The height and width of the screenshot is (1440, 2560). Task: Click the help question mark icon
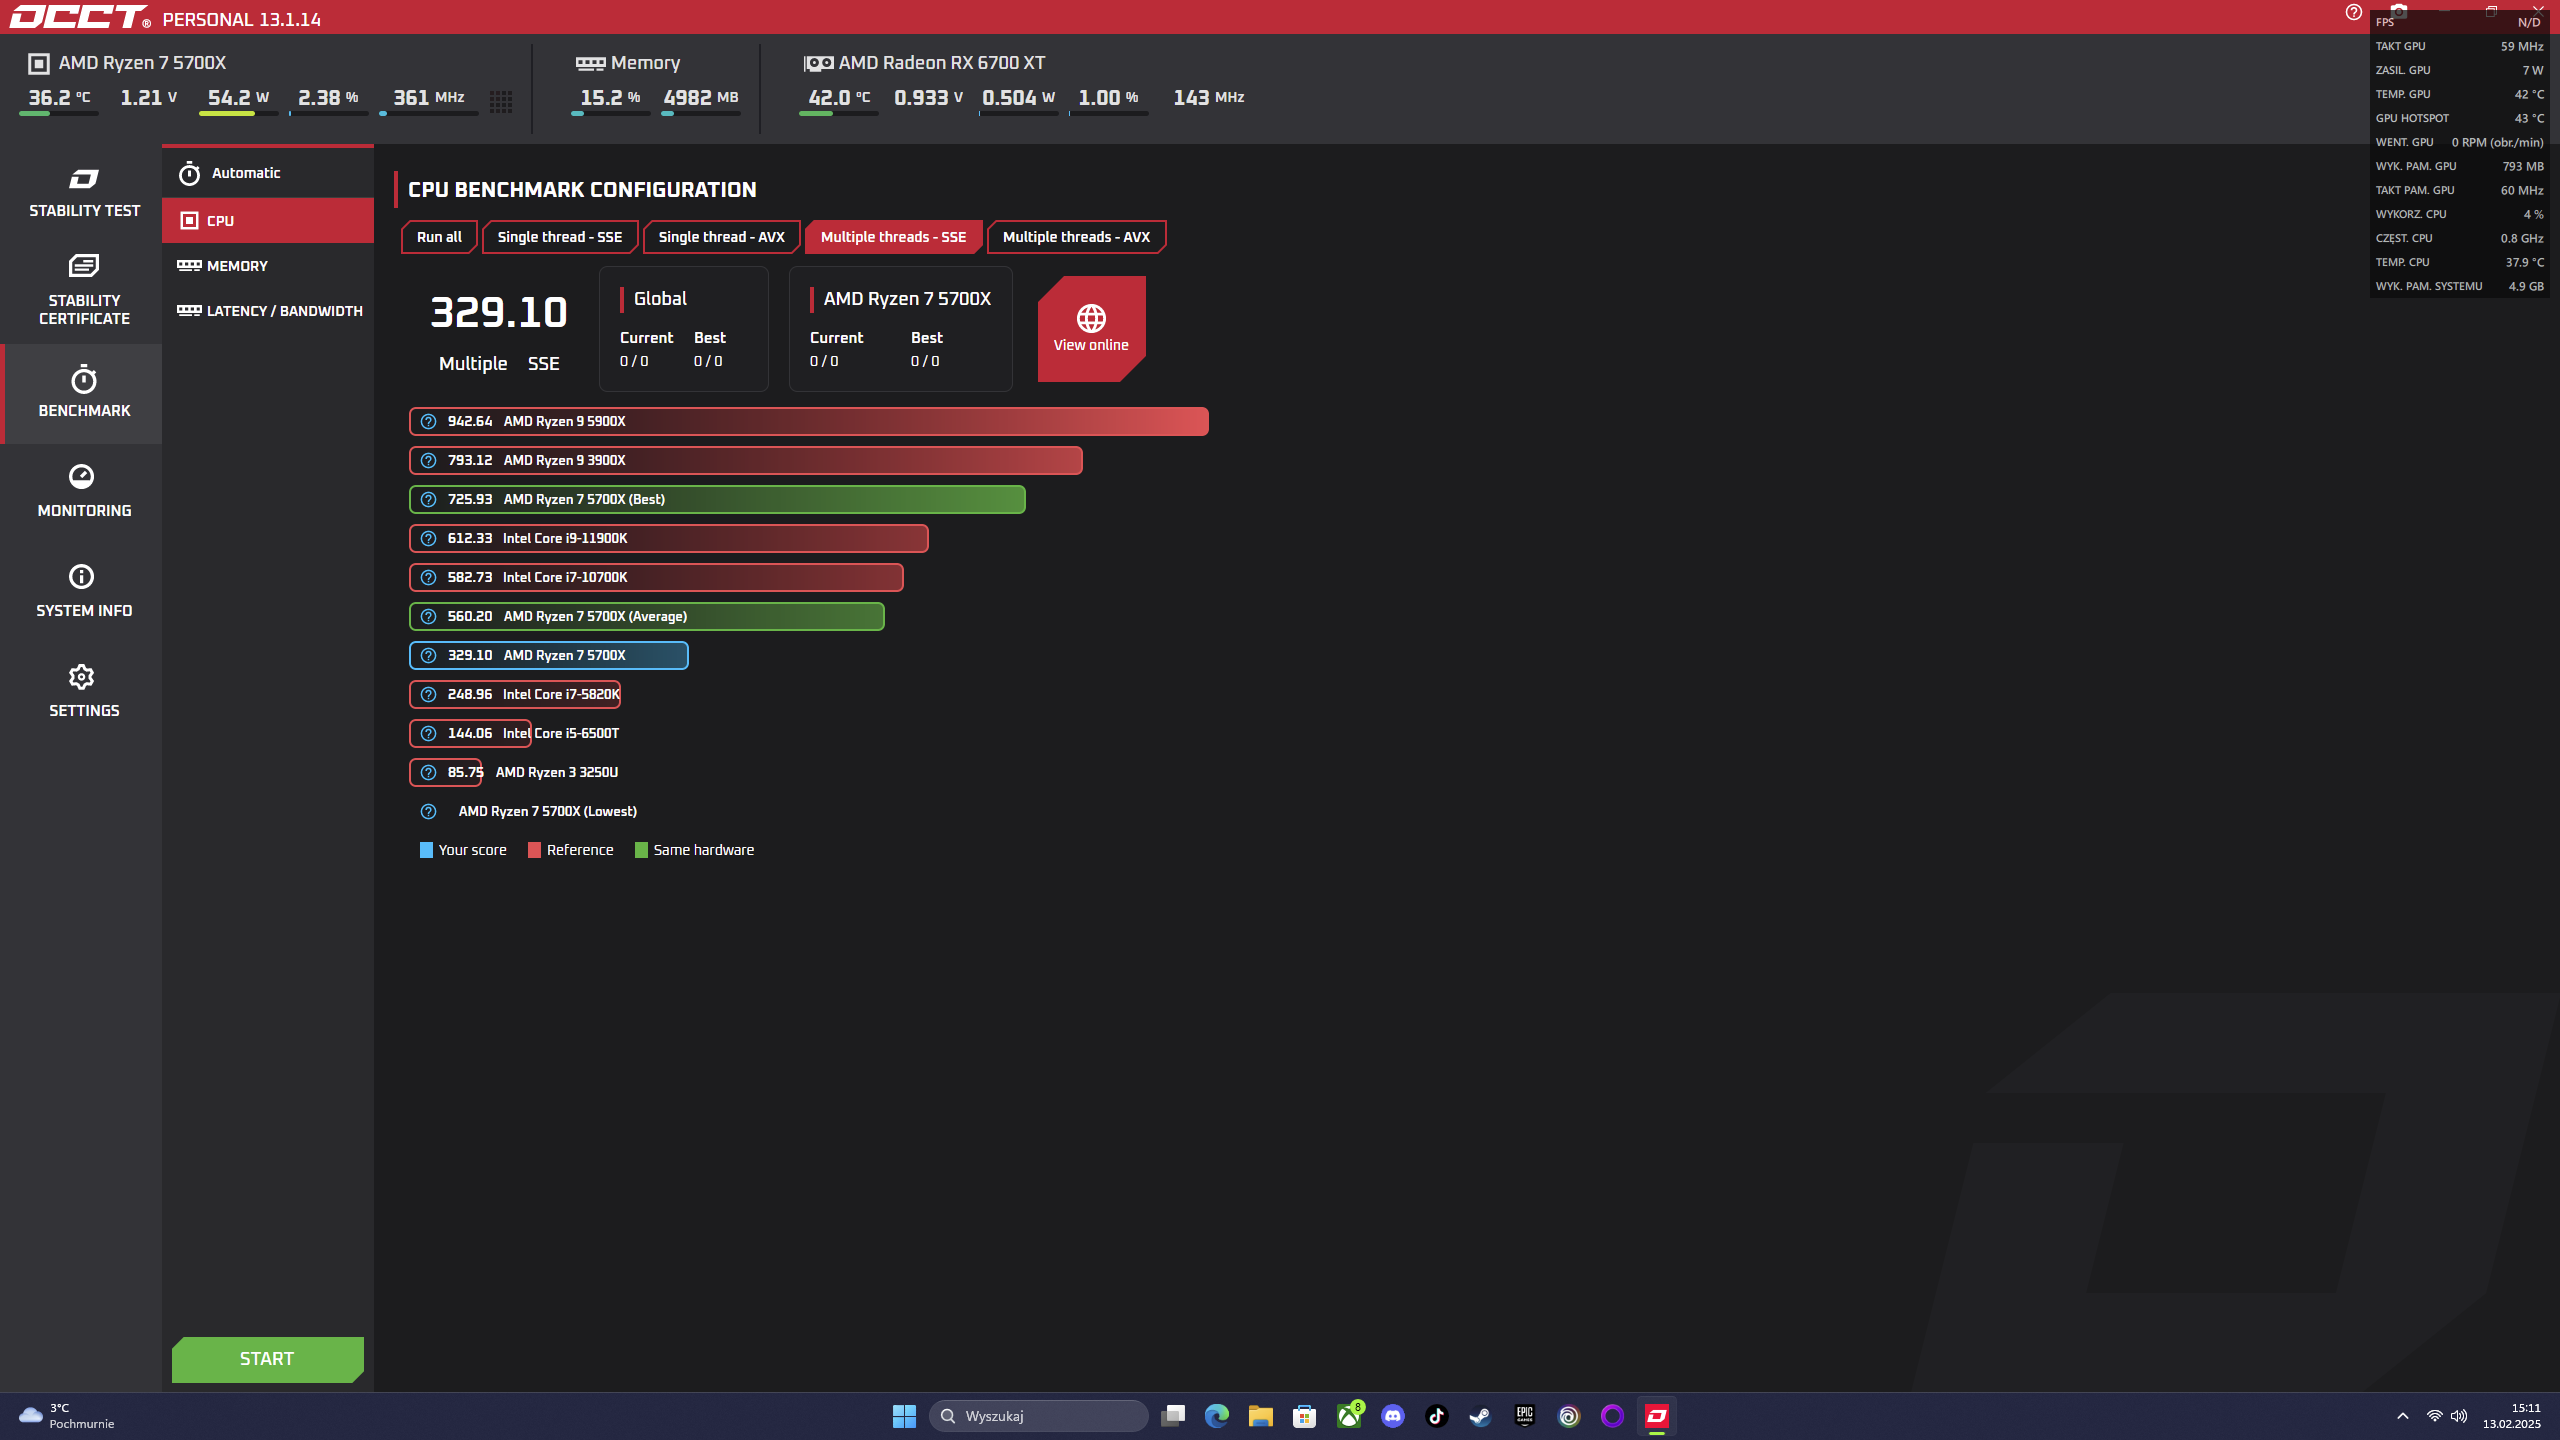tap(2353, 12)
